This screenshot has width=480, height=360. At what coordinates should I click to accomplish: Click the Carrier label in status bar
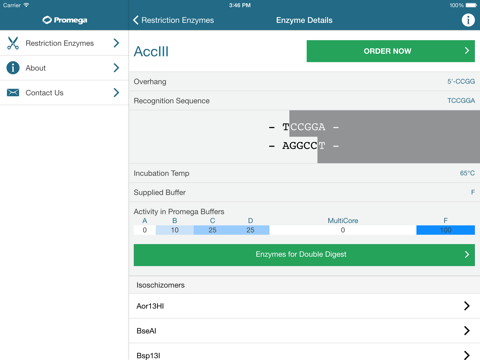[12, 5]
